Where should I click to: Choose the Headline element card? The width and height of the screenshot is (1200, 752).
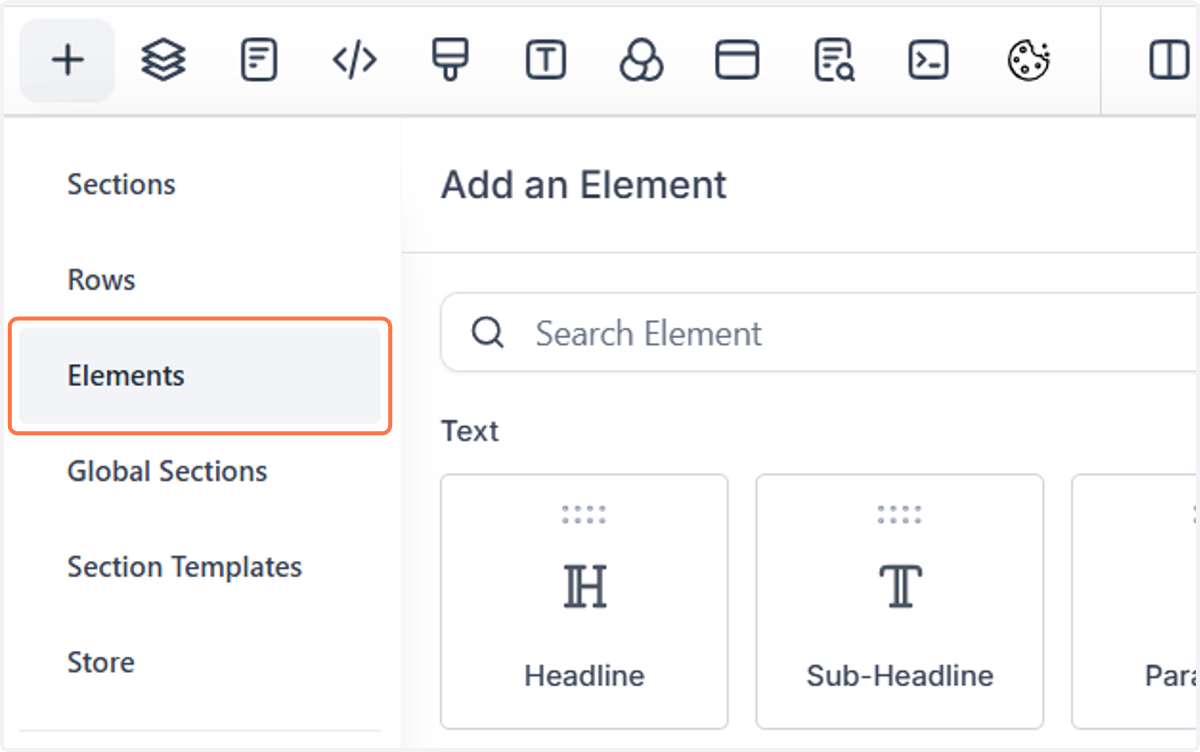coord(584,601)
